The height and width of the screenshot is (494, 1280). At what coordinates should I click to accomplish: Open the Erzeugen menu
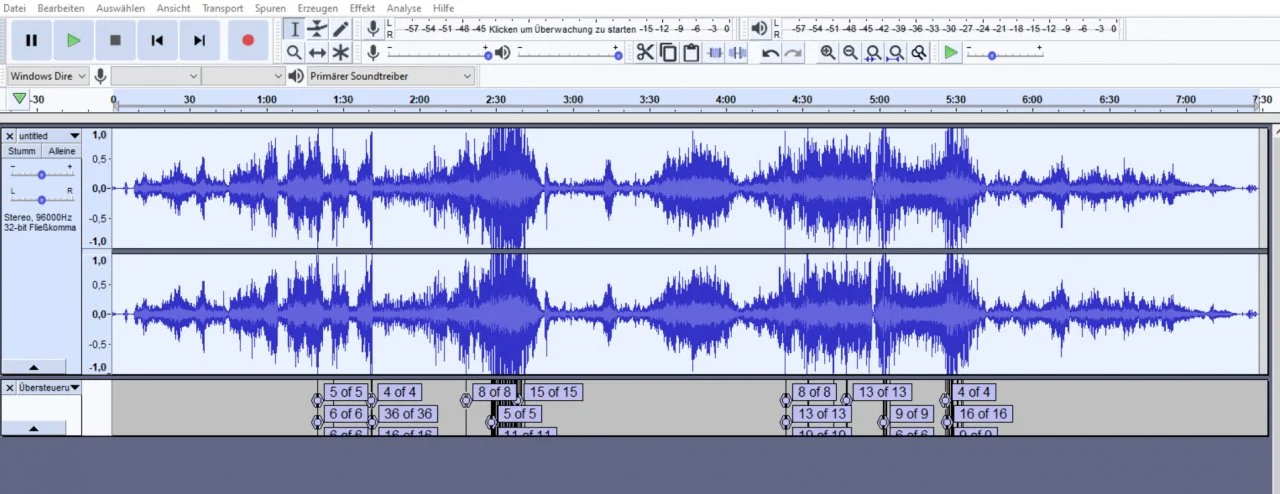(x=317, y=8)
